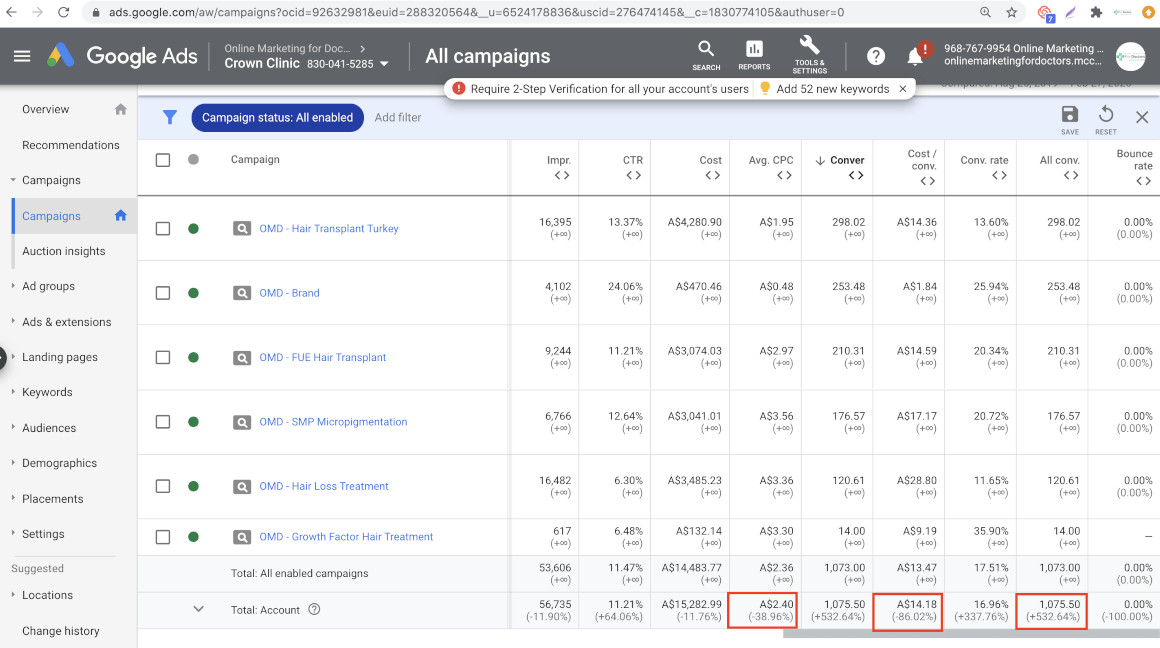Check OMD - Hair Loss Treatment checkbox

(163, 486)
